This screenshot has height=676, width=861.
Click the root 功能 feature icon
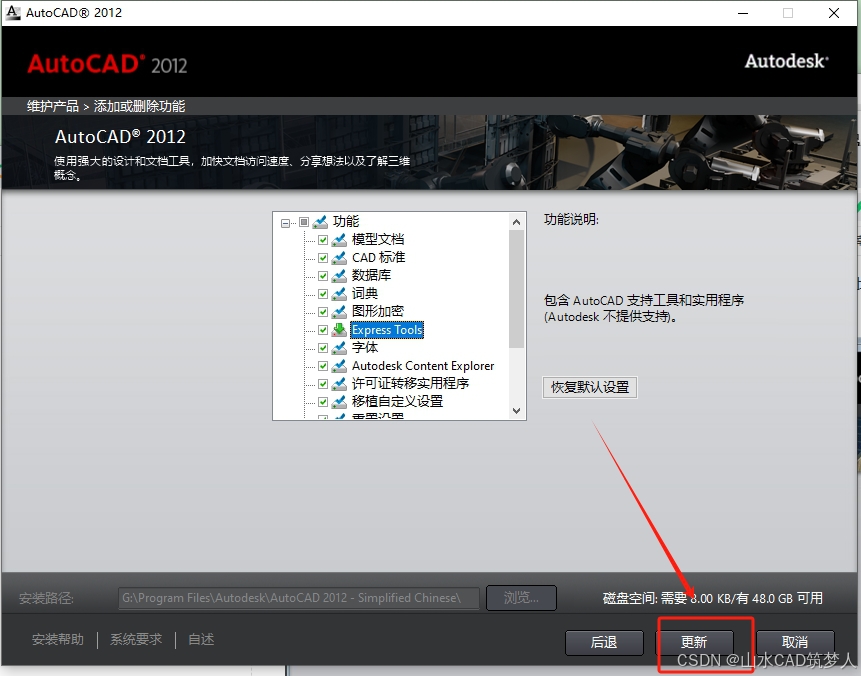(320, 222)
